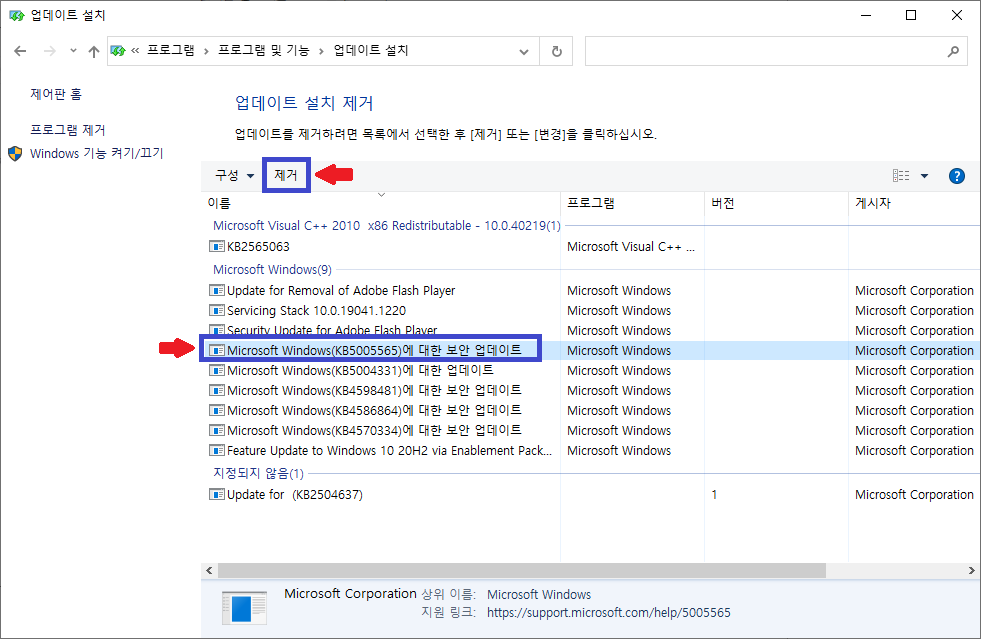Image resolution: width=981 pixels, height=639 pixels.
Task: Select Servicing Stack 10.0.19041.1220 entry
Action: [x=316, y=310]
